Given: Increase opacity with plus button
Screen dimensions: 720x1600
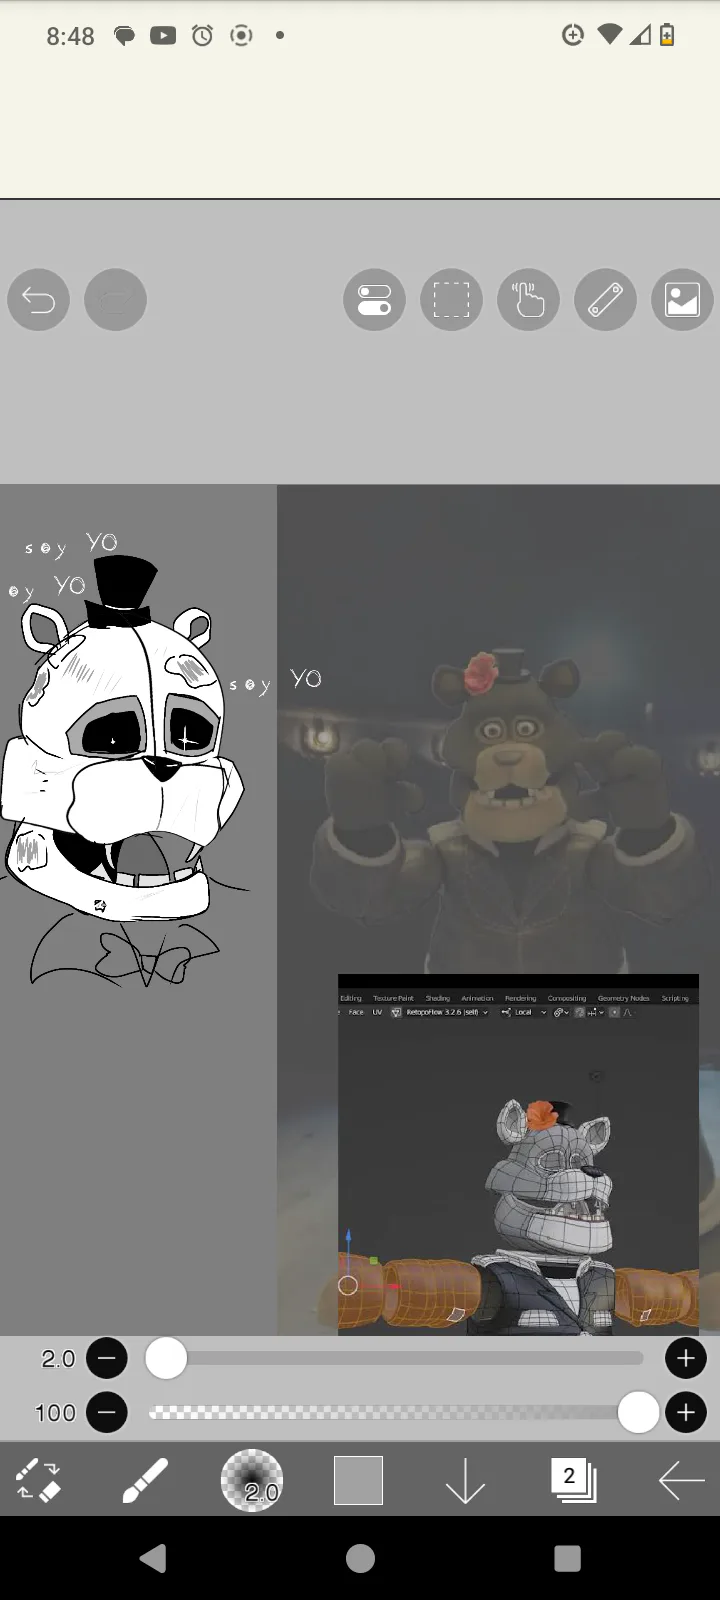Looking at the screenshot, I should tap(686, 1412).
